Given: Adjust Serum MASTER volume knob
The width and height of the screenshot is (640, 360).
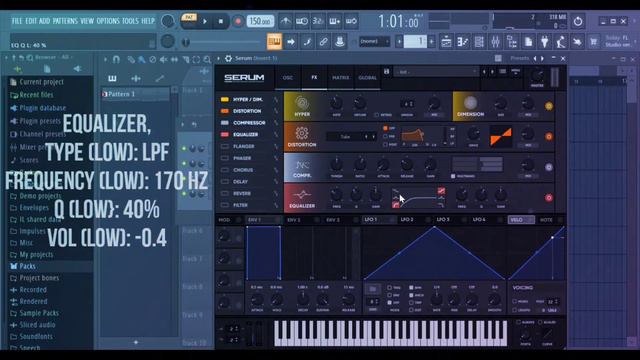Looking at the screenshot, I should tap(537, 75).
